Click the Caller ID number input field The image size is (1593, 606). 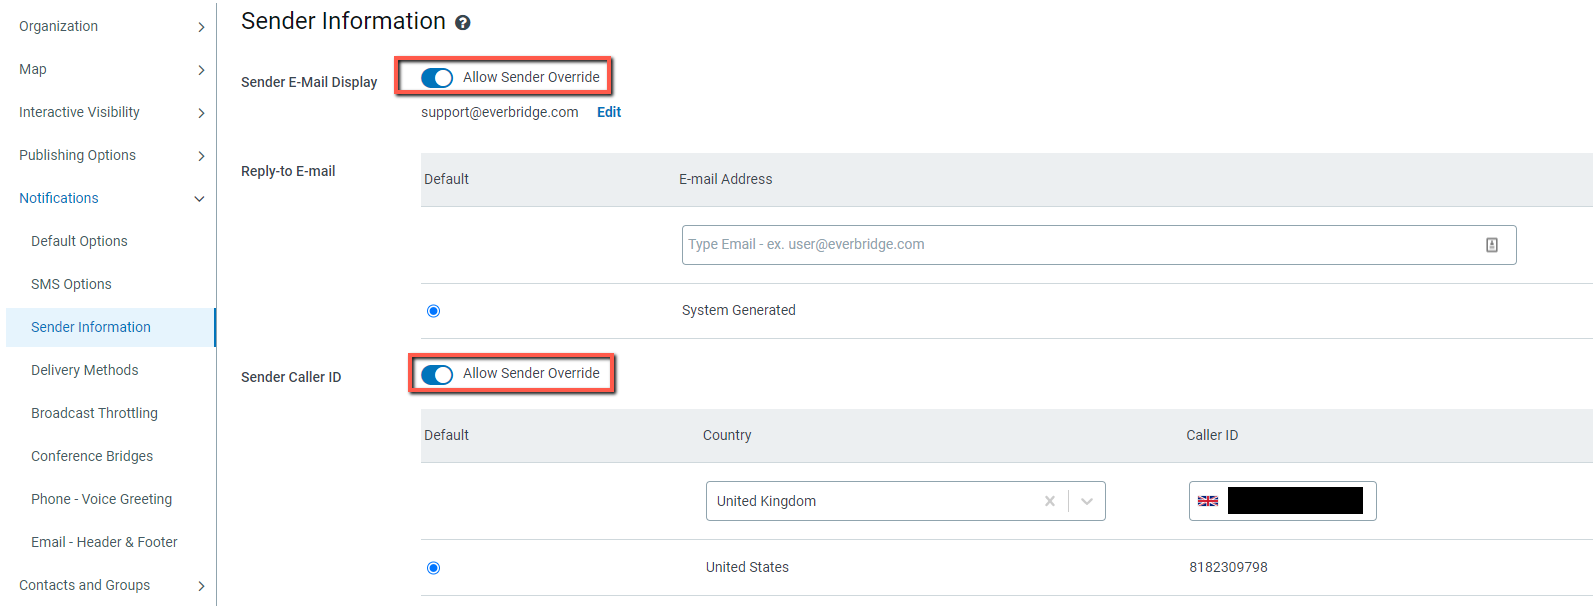[x=1295, y=501]
